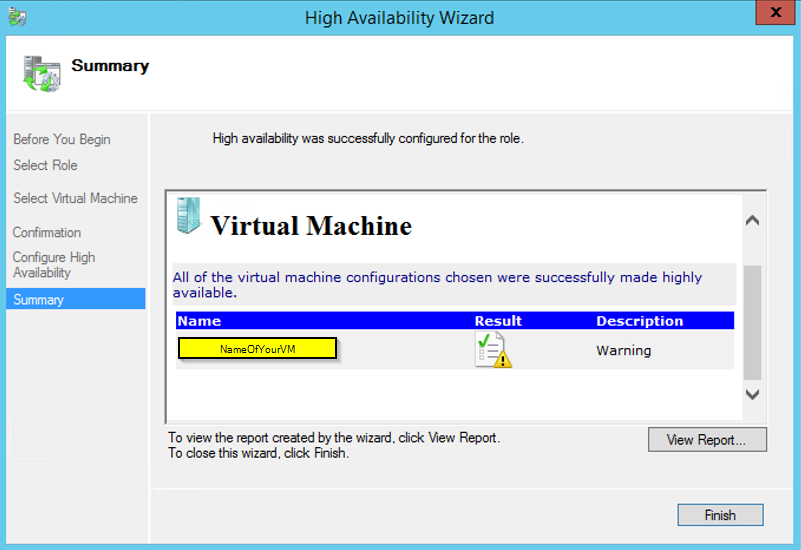Image resolution: width=801 pixels, height=550 pixels.
Task: Click the warning result icon
Action: pyautogui.click(x=493, y=350)
